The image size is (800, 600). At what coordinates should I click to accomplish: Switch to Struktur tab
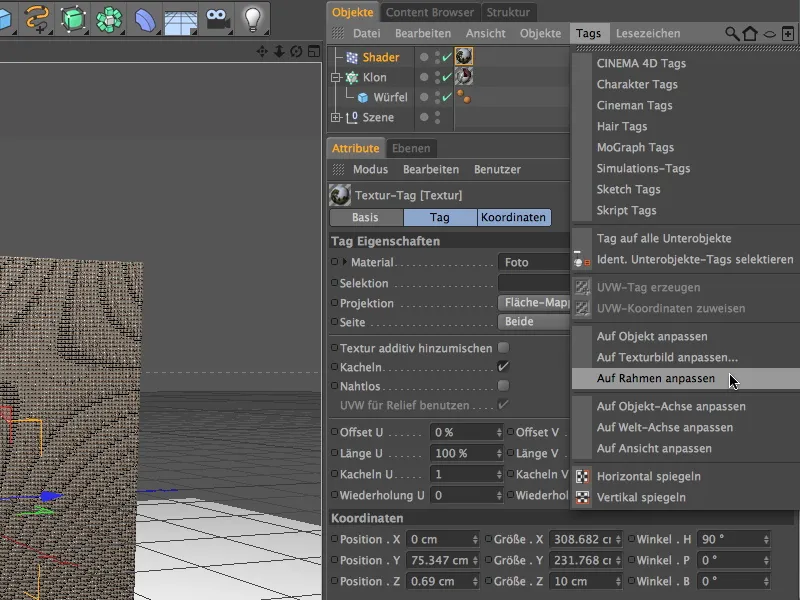(508, 12)
